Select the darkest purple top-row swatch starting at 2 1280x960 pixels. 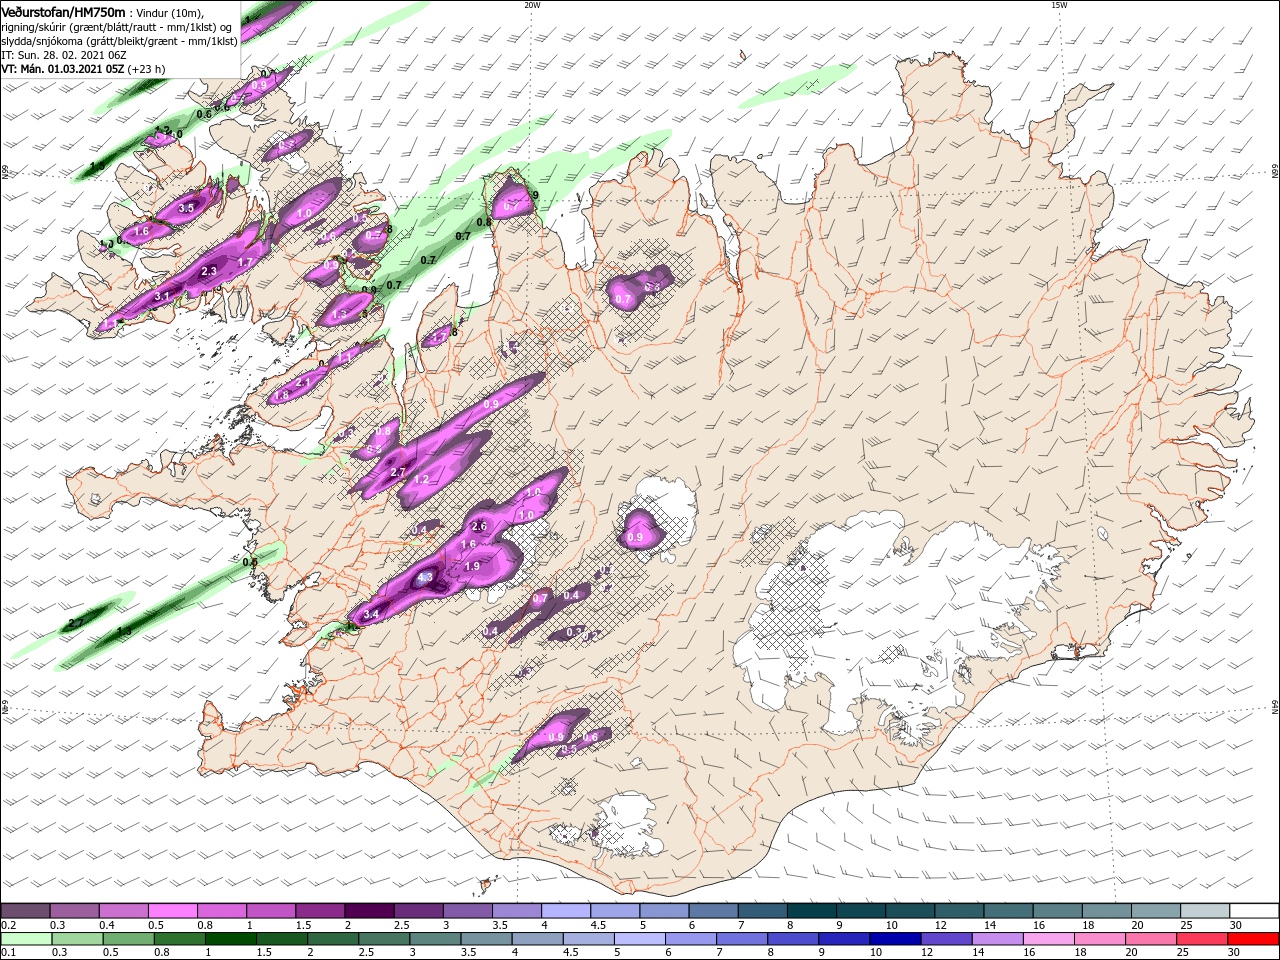coord(369,911)
